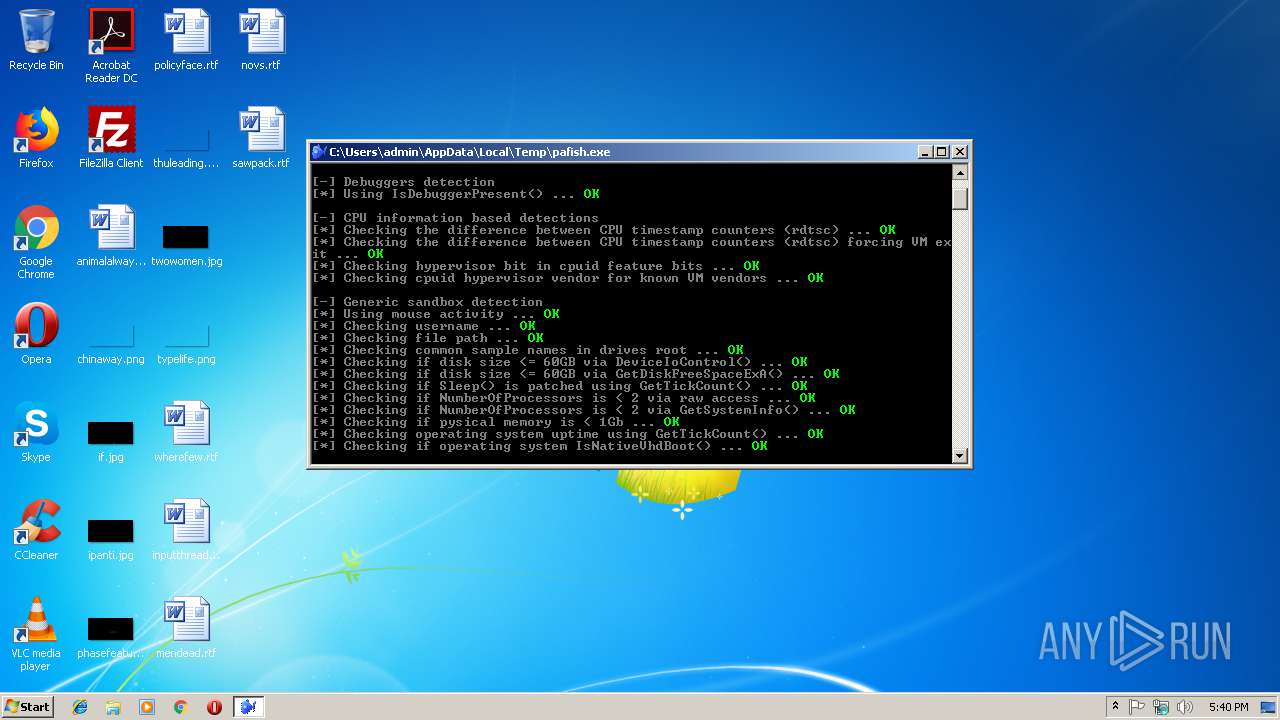Click the console scrollbar down arrow

960,456
